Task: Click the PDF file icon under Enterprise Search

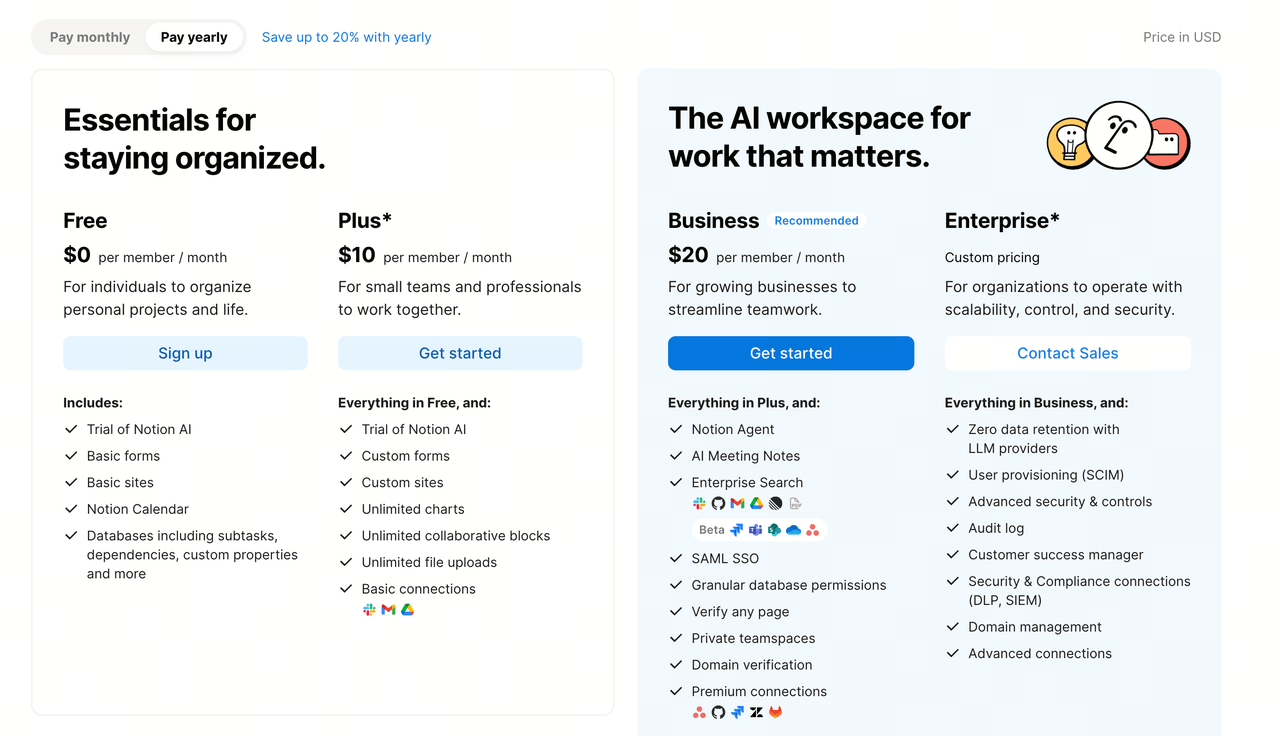Action: [x=795, y=503]
